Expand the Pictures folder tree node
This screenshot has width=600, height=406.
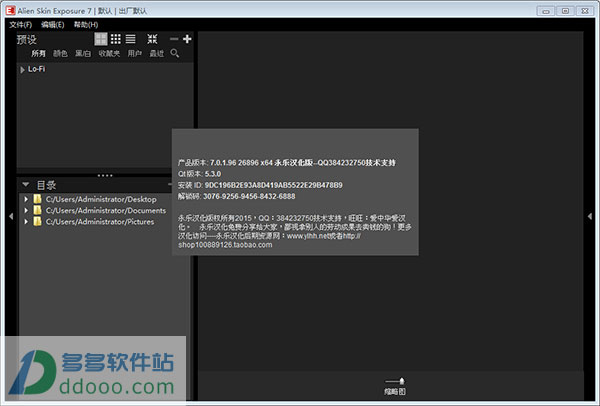coord(26,222)
